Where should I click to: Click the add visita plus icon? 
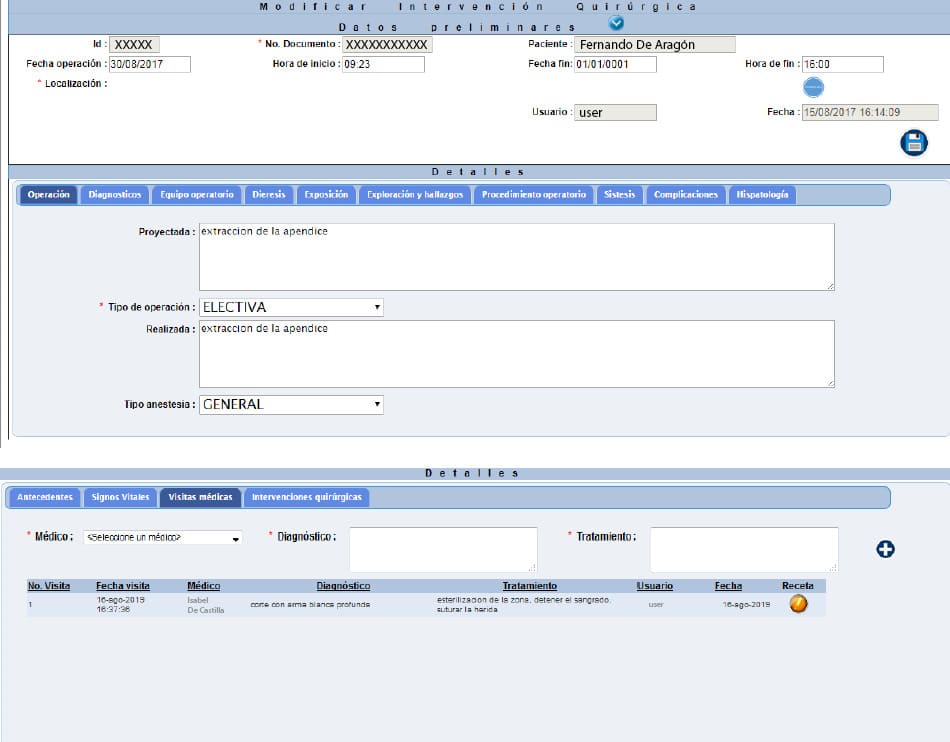[884, 548]
